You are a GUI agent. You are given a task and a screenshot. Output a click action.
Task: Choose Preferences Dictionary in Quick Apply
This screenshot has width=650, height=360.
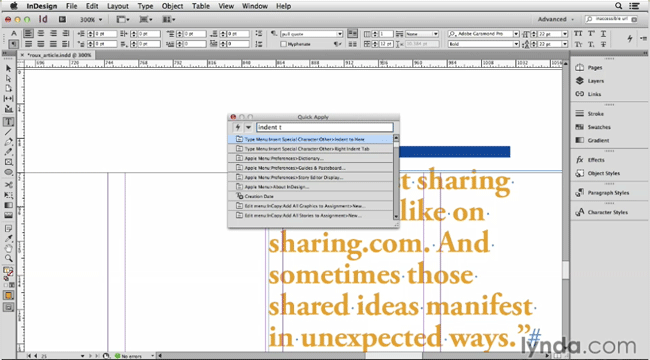pyautogui.click(x=310, y=158)
